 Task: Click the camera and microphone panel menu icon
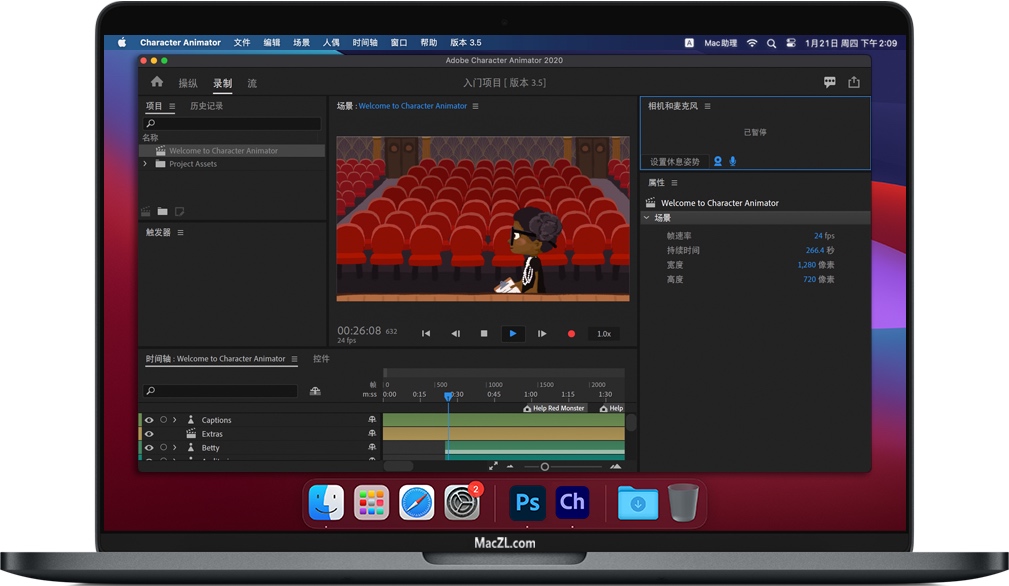pyautogui.click(x=707, y=105)
